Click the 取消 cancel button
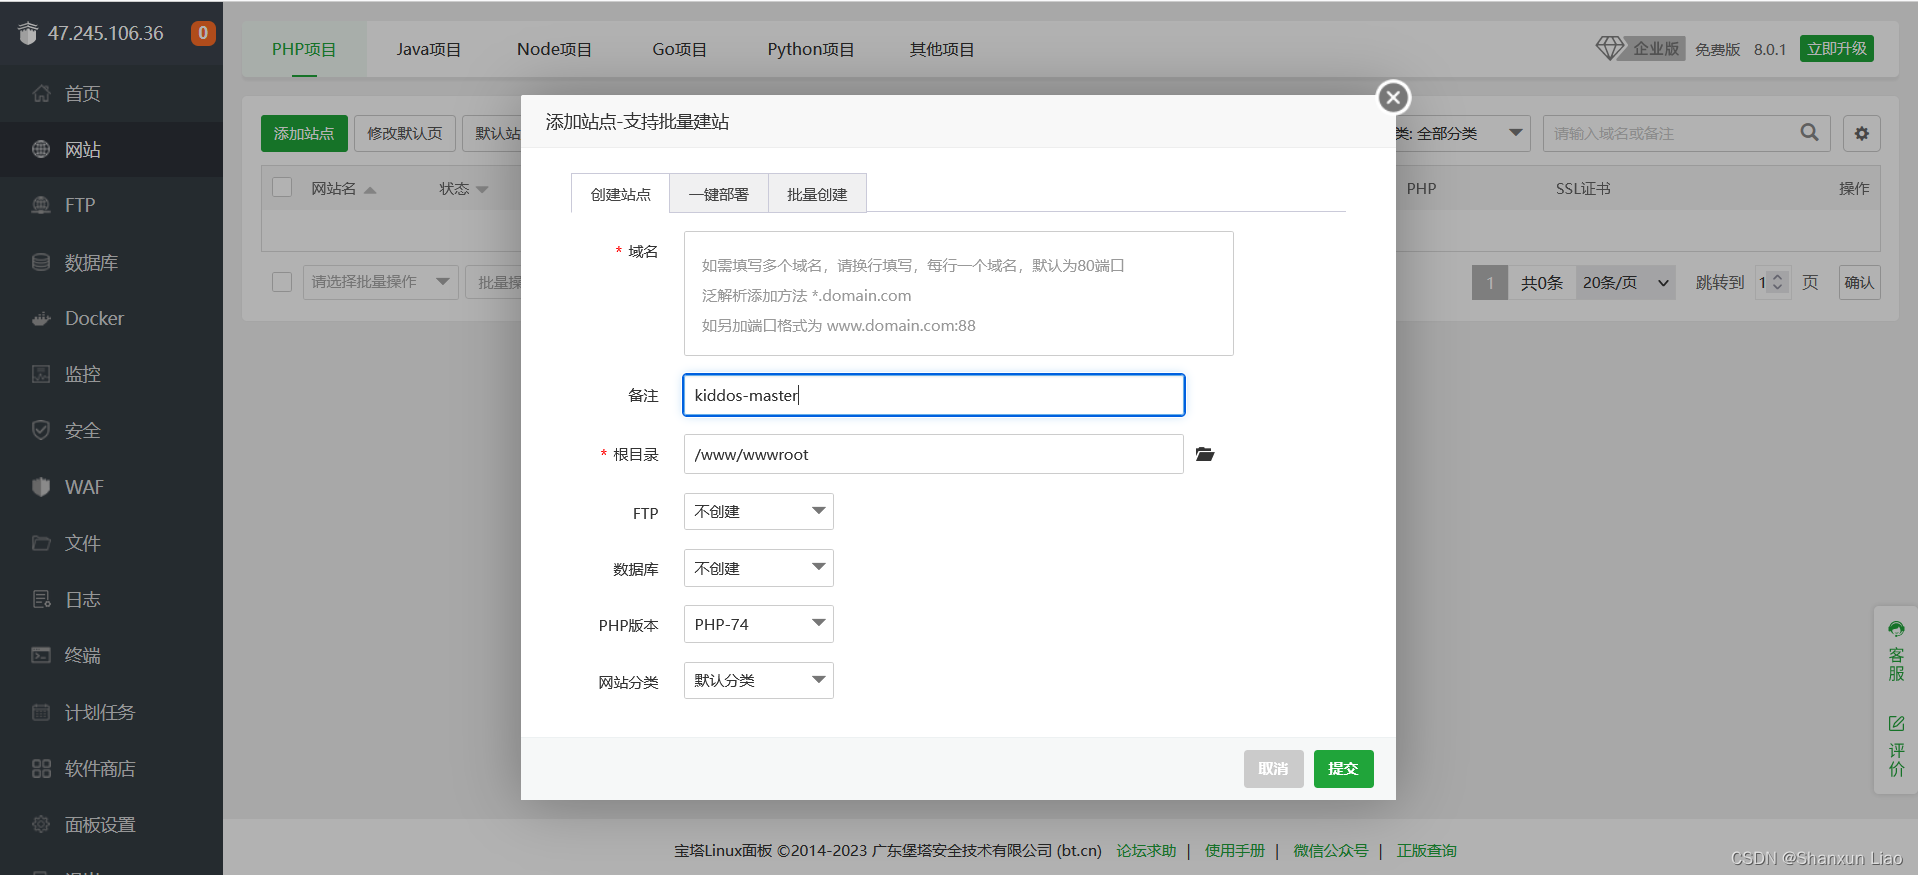This screenshot has height=875, width=1918. click(1273, 769)
